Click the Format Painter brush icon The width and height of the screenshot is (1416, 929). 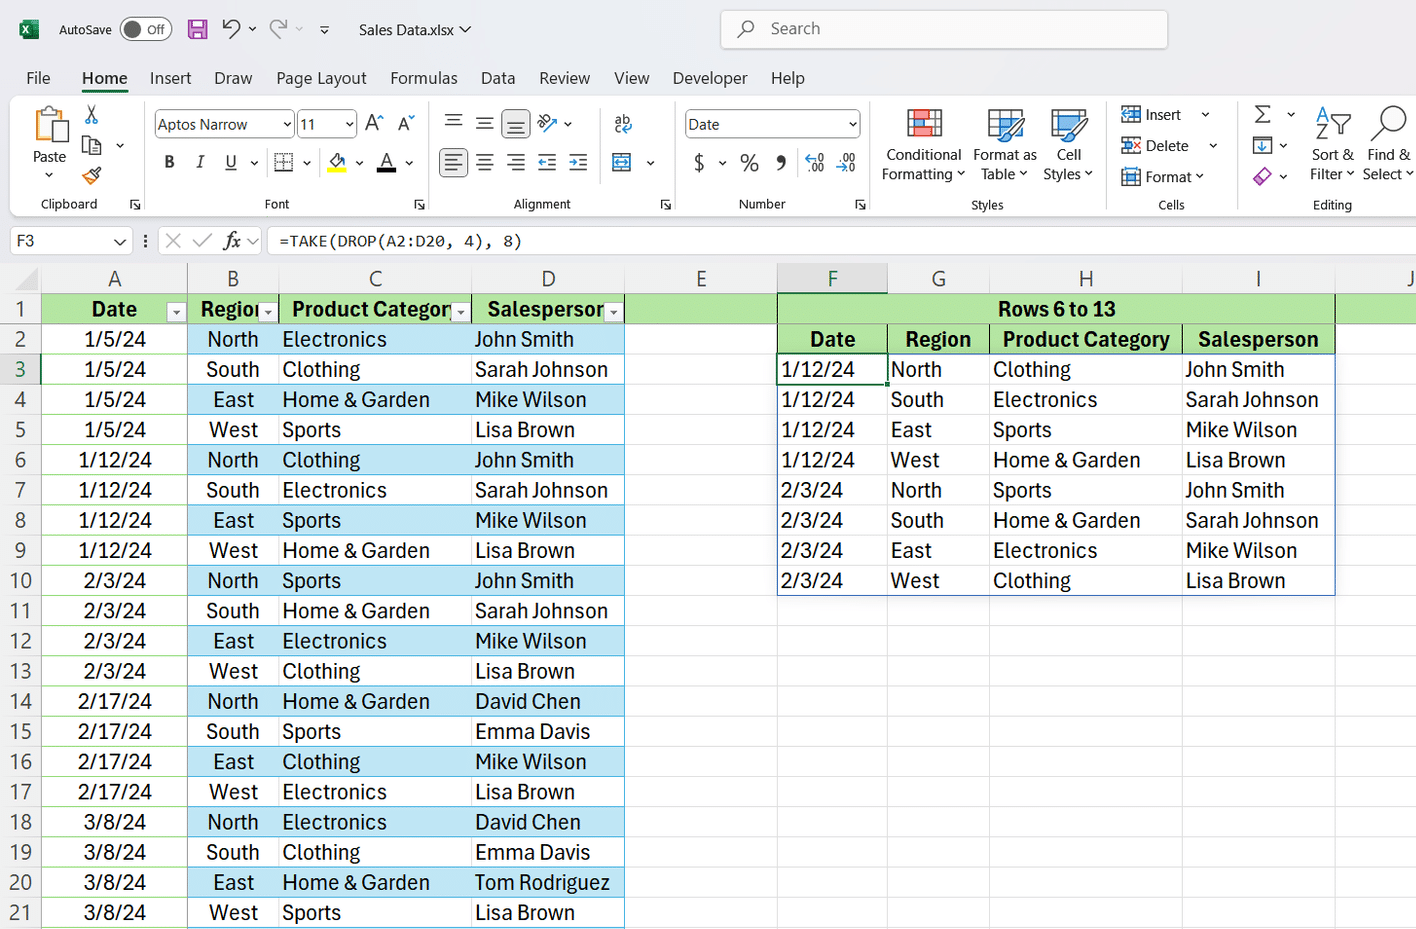(91, 176)
